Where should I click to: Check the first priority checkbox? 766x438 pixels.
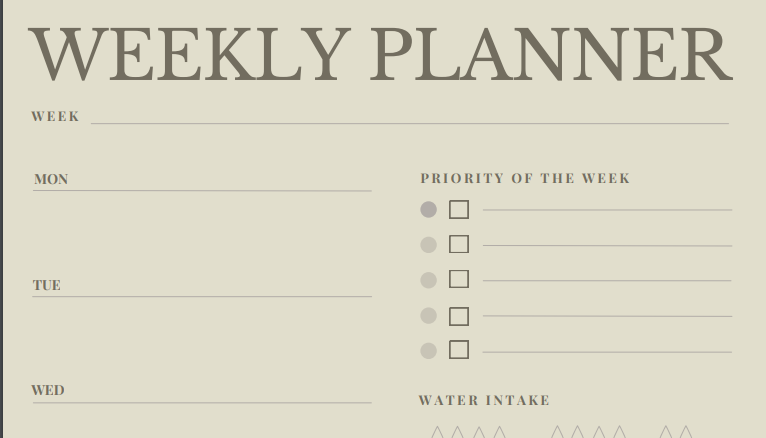459,210
